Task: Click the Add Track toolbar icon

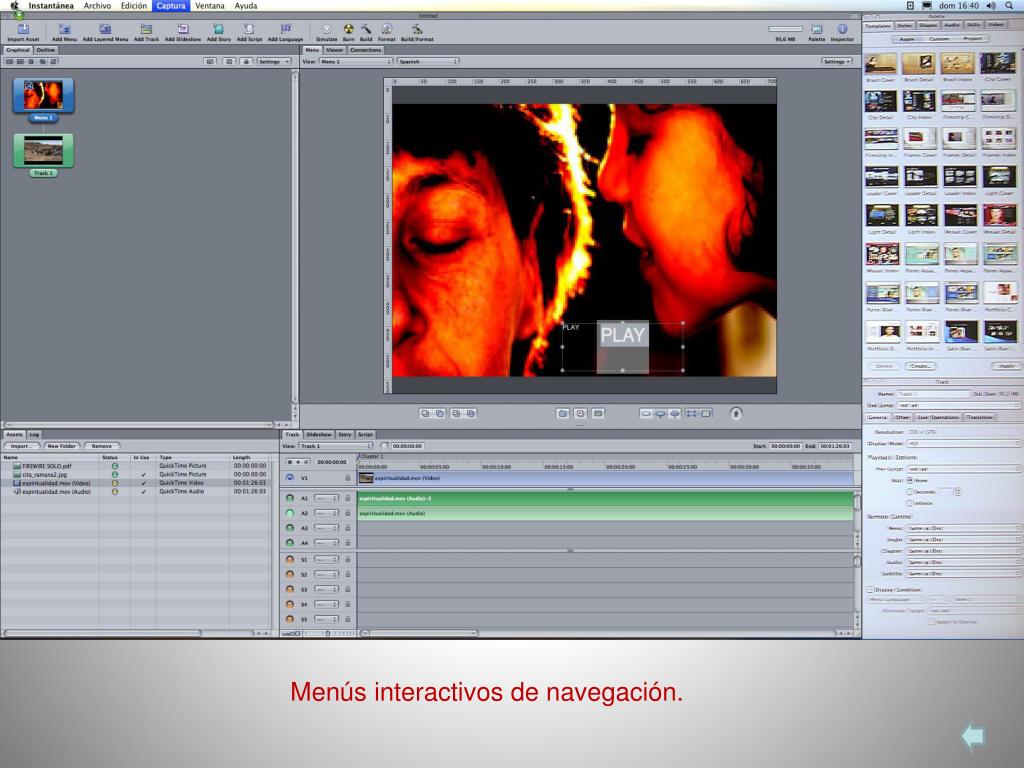Action: click(146, 29)
